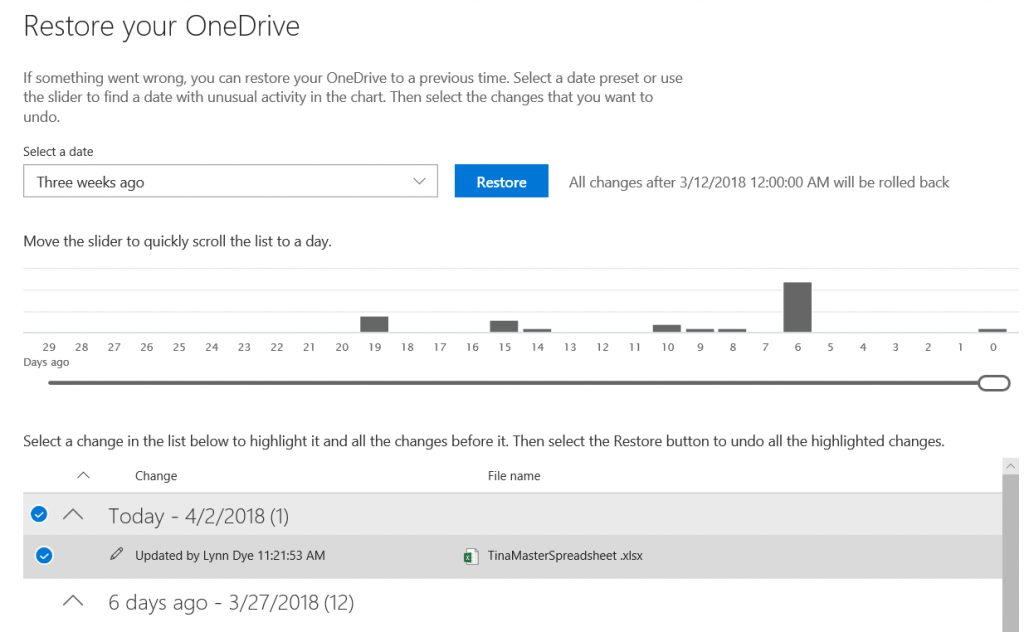Click the Excel icon beside TinaMasterSpreadsheet.xlsx

[471, 556]
